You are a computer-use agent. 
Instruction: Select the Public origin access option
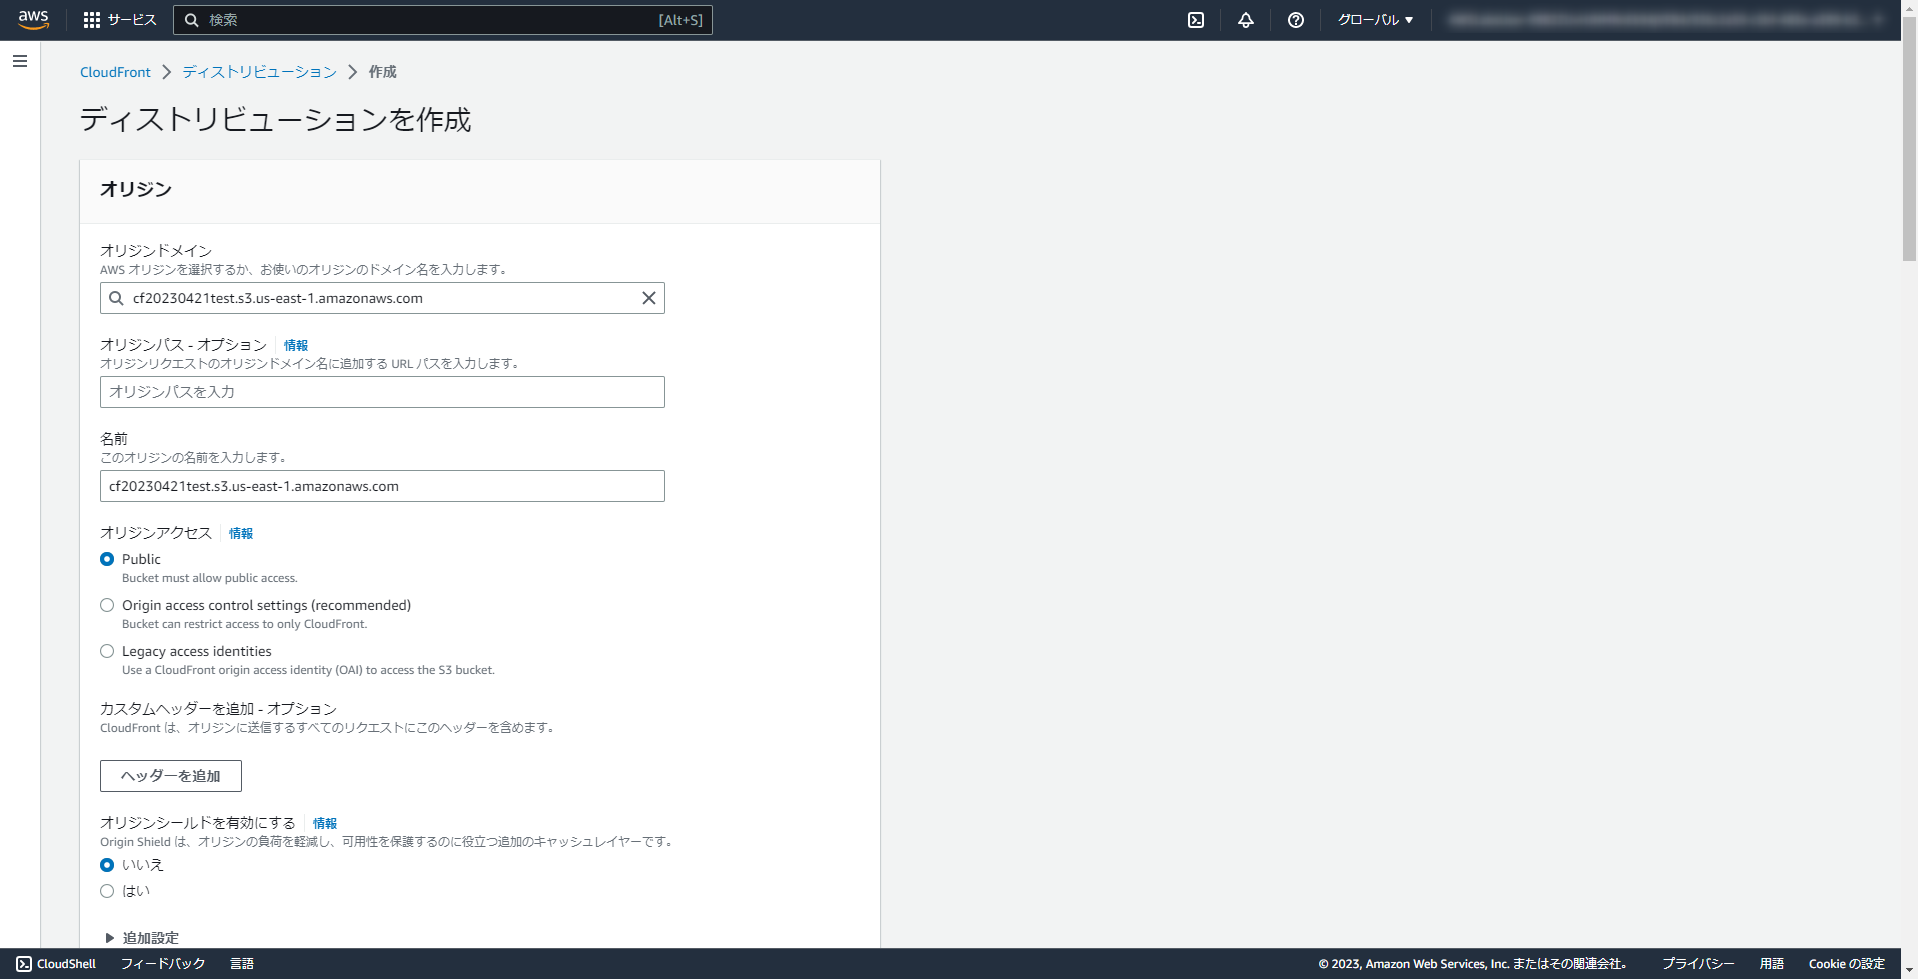pos(107,559)
